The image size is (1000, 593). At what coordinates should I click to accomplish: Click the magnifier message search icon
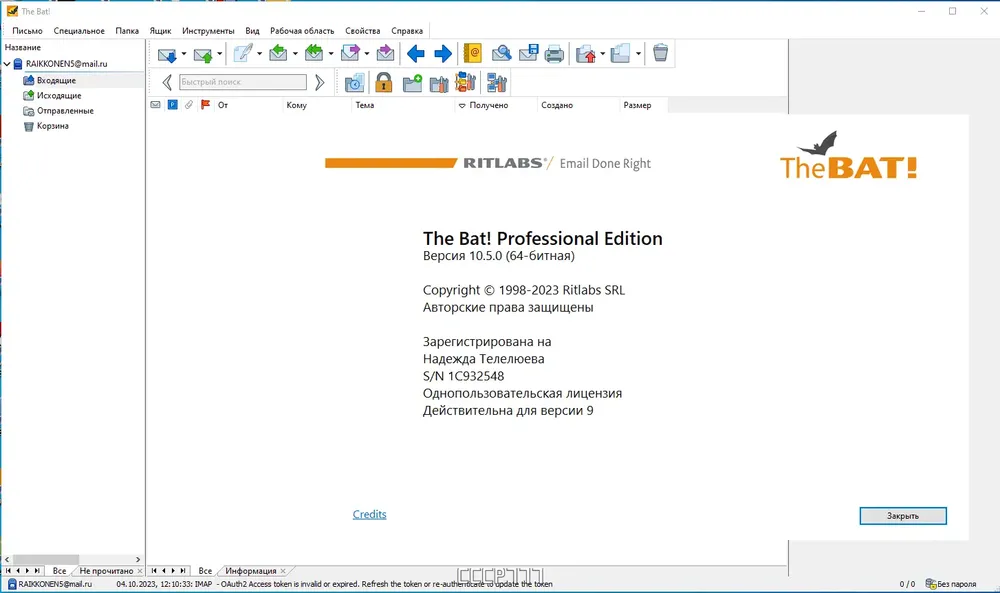pyautogui.click(x=501, y=54)
